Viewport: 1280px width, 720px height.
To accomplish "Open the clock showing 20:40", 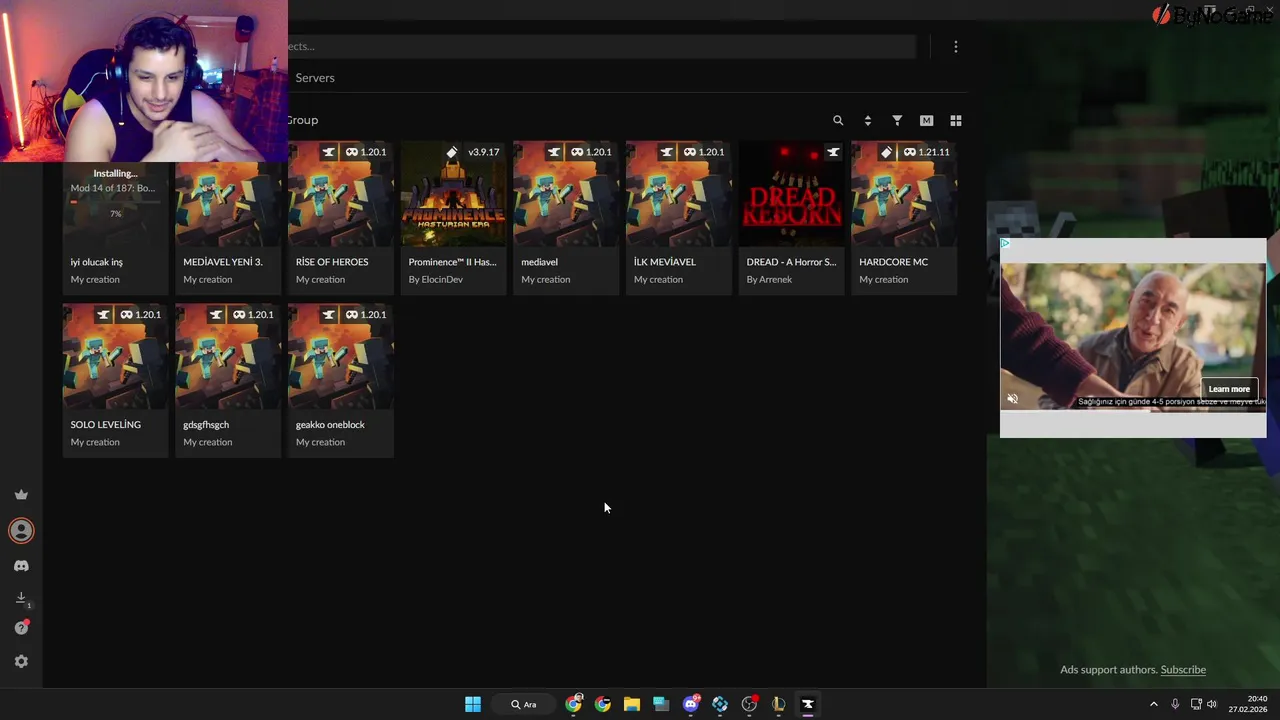I will coord(1248,704).
